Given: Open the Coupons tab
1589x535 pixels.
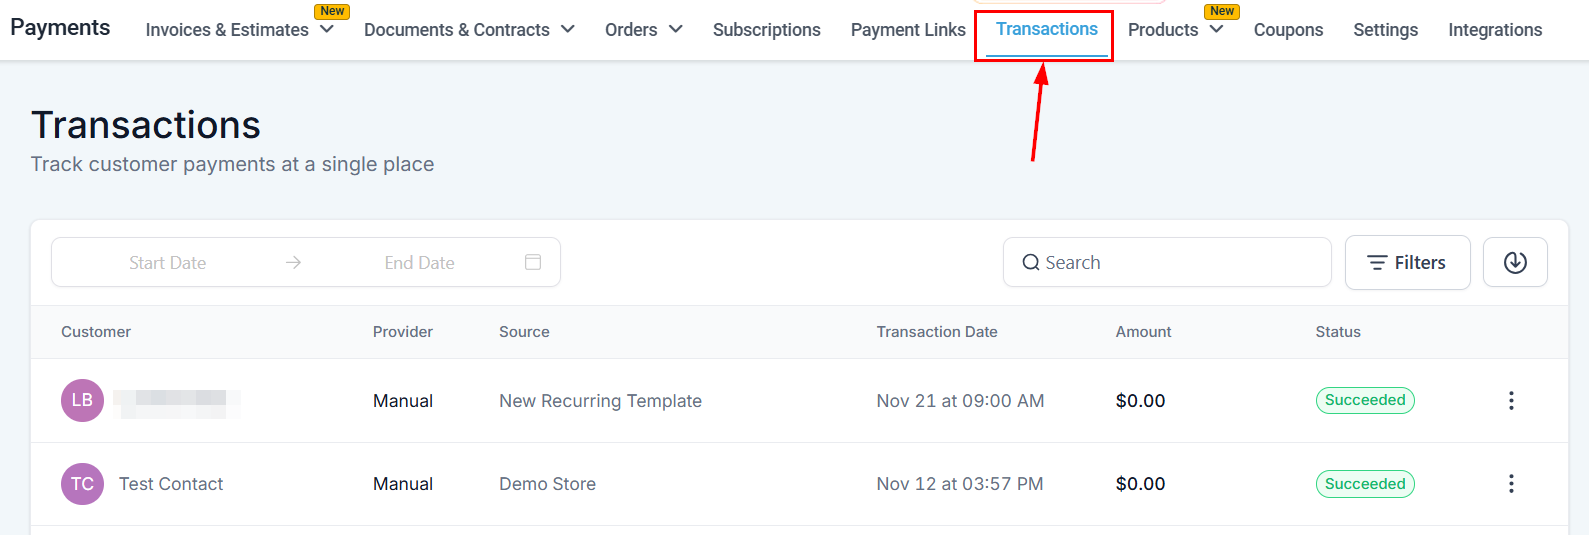Looking at the screenshot, I should click(x=1288, y=30).
